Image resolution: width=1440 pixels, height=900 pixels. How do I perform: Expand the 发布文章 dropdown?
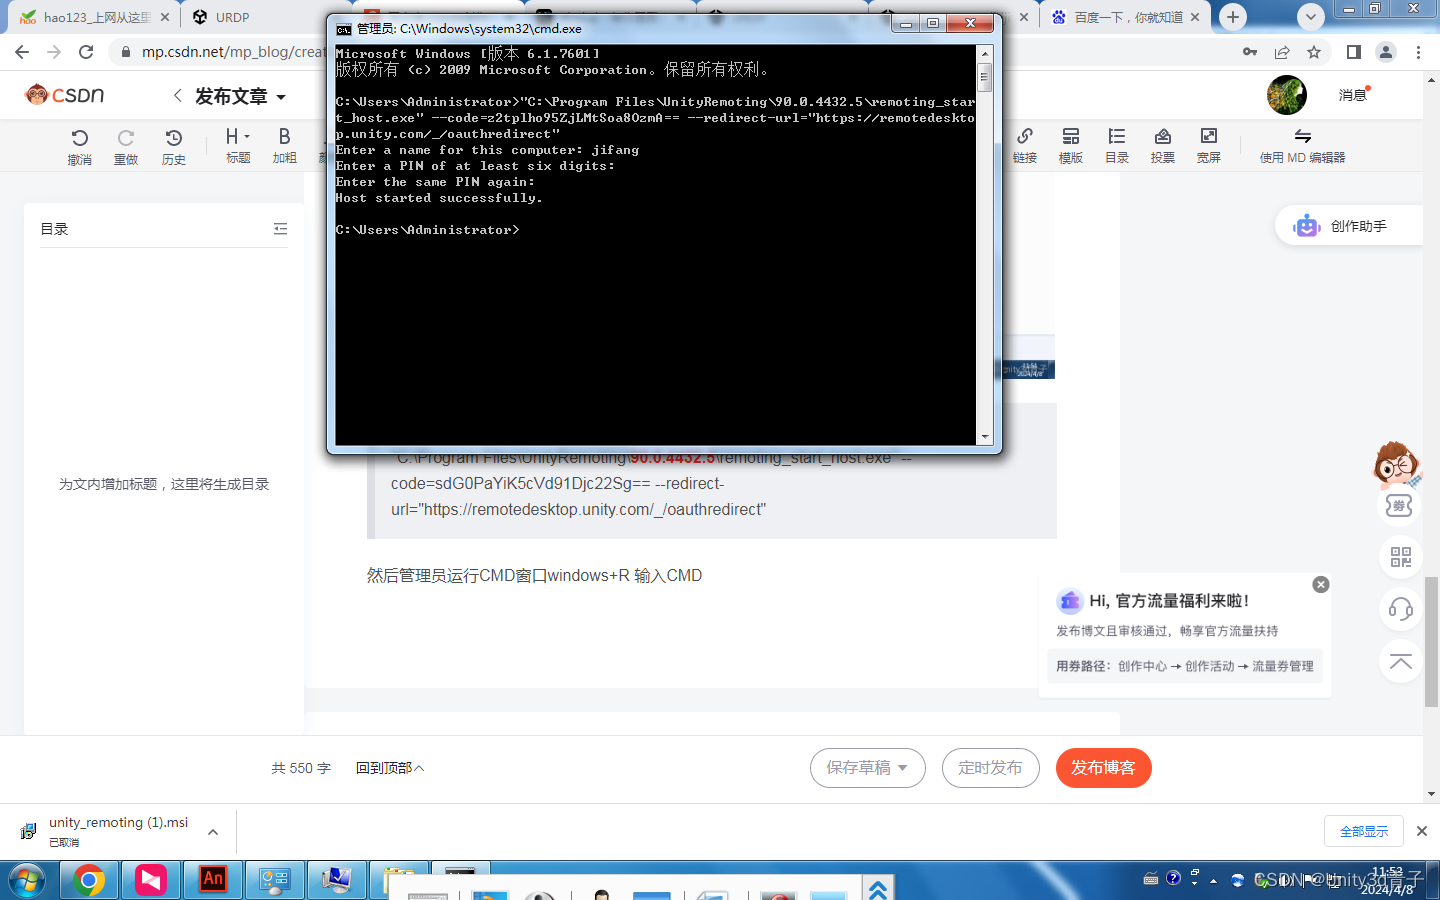[x=281, y=97]
